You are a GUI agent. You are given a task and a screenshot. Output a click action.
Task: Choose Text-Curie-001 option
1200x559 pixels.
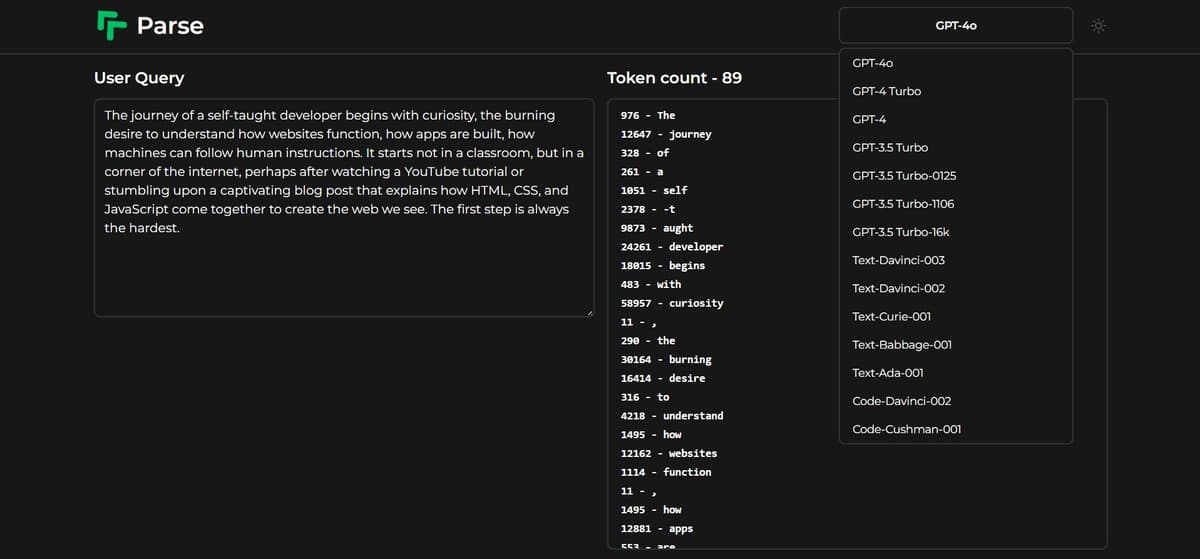(891, 317)
